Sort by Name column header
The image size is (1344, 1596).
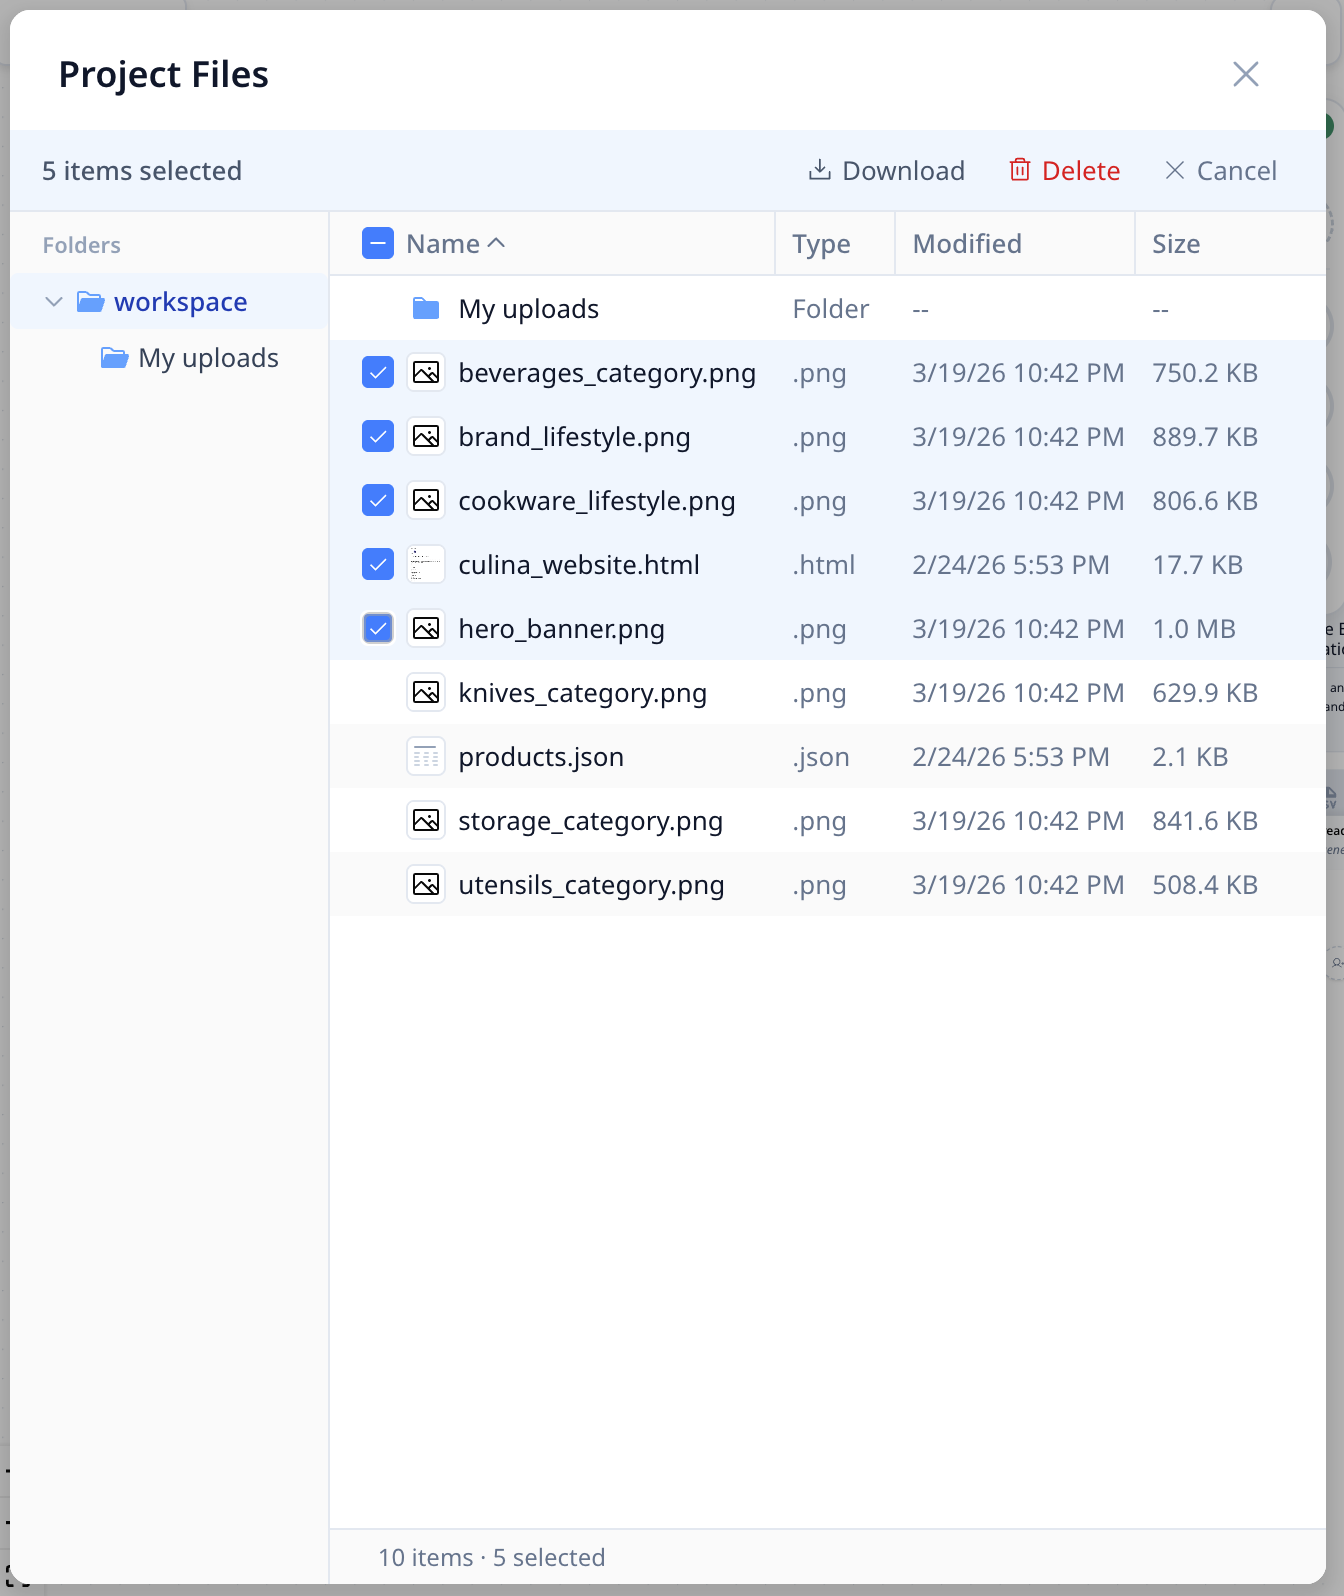tap(443, 244)
